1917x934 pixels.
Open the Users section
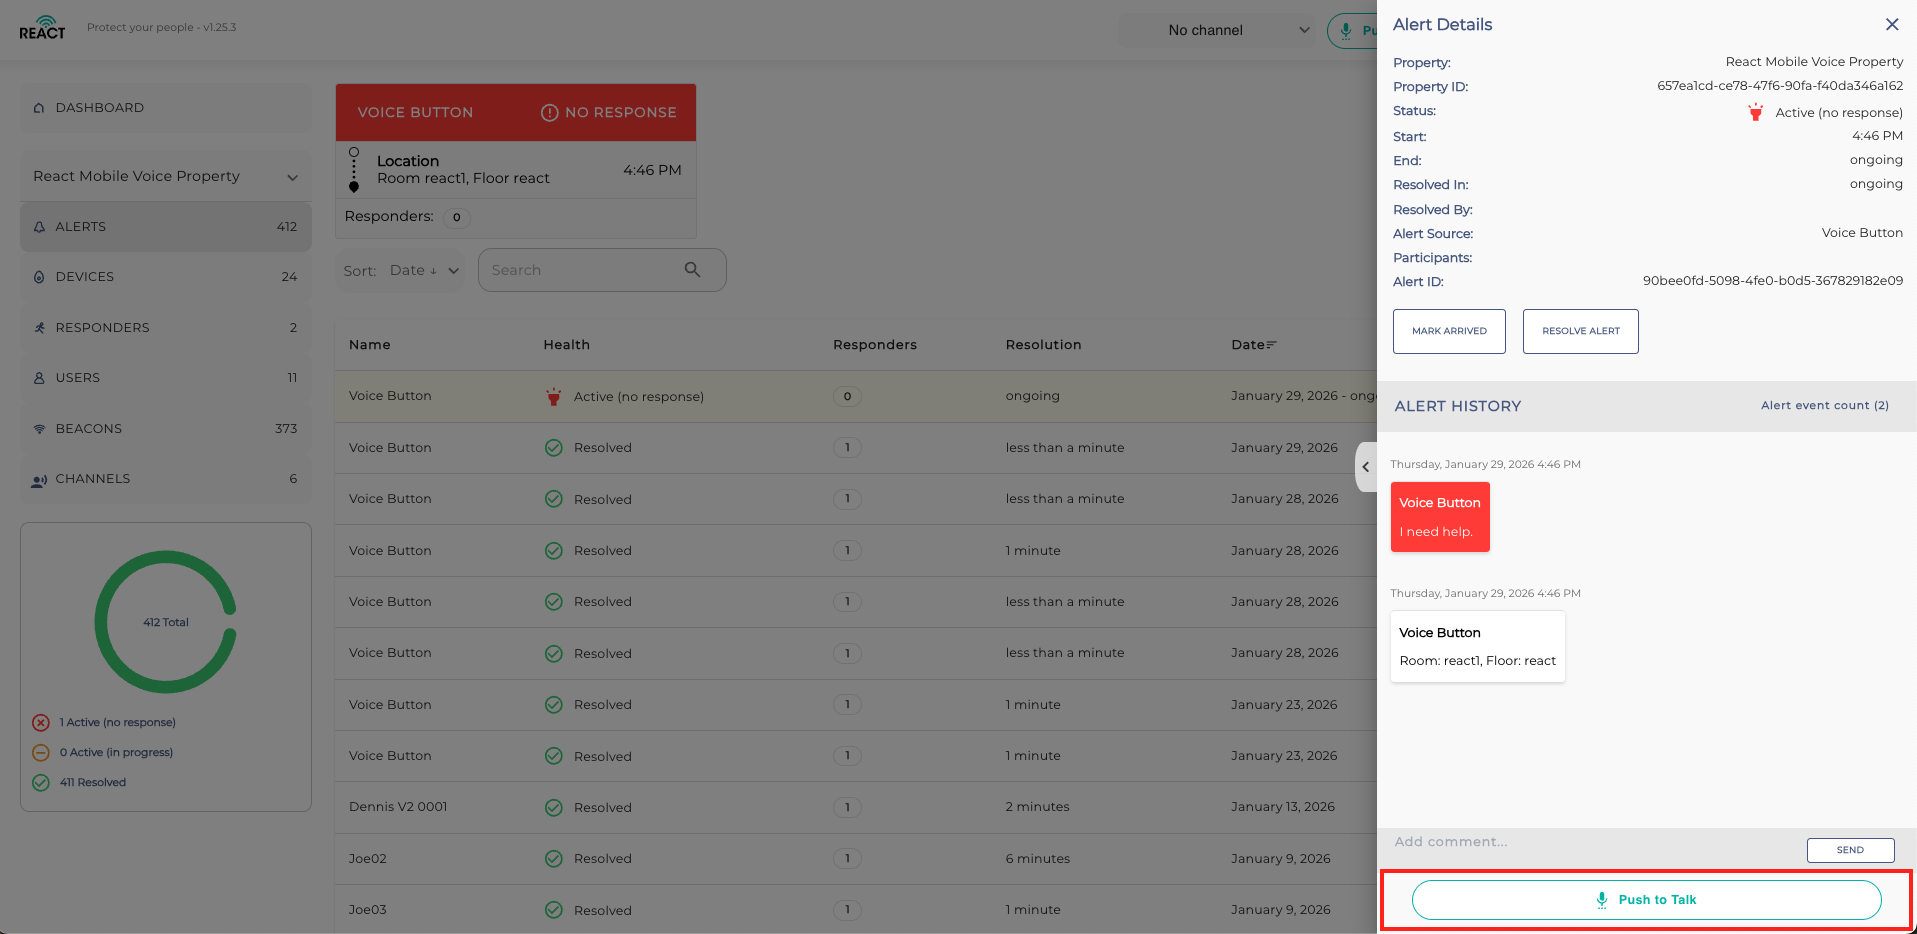pos(166,378)
